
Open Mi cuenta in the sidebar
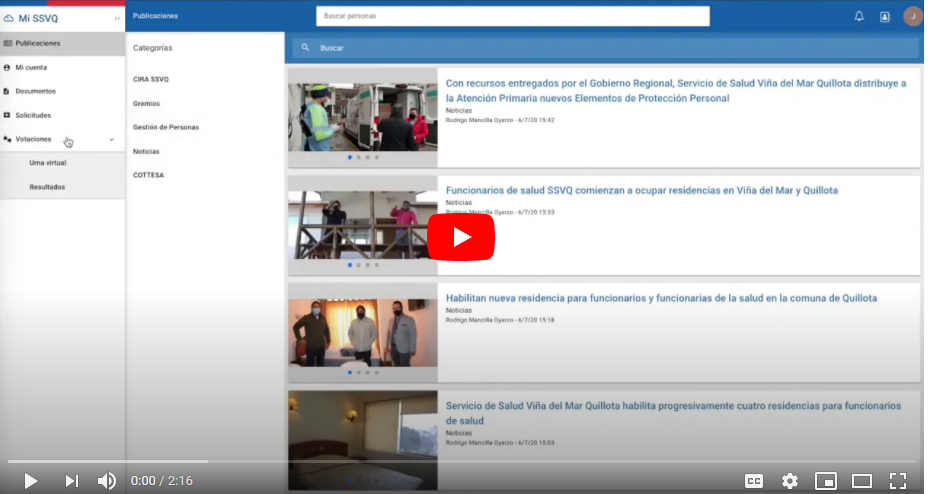click(62, 67)
